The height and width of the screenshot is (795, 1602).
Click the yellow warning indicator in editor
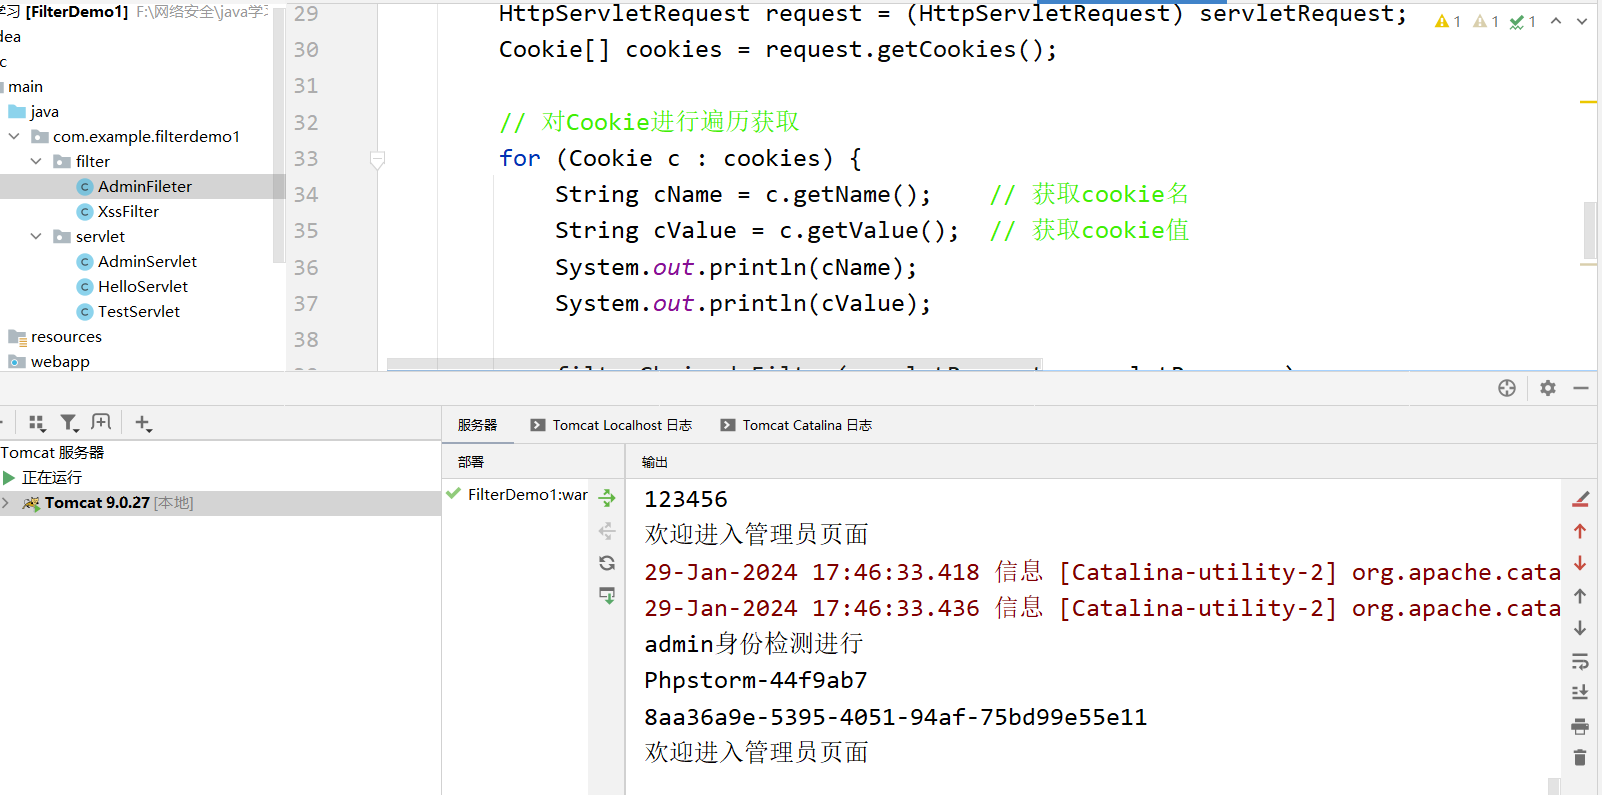pos(1448,21)
